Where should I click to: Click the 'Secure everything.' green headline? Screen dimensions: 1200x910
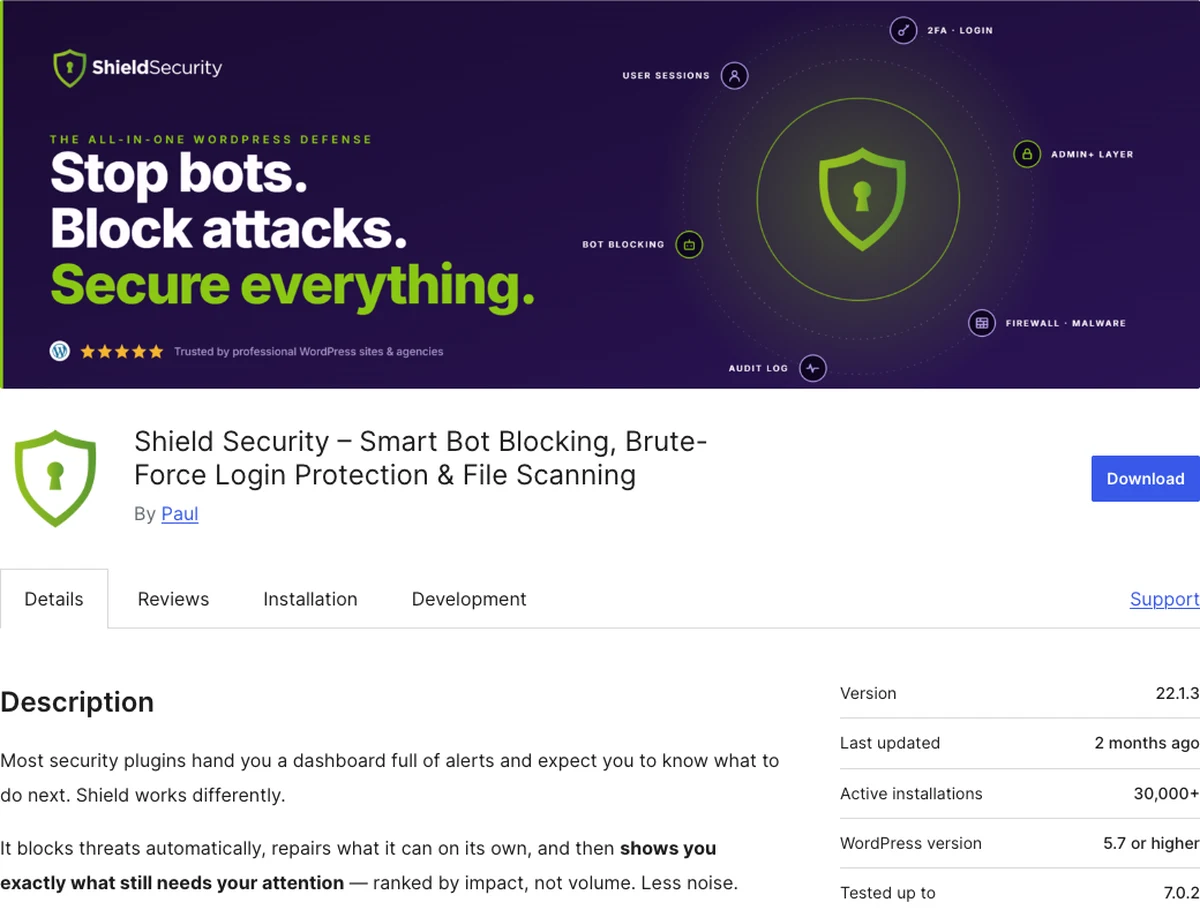[x=292, y=286]
